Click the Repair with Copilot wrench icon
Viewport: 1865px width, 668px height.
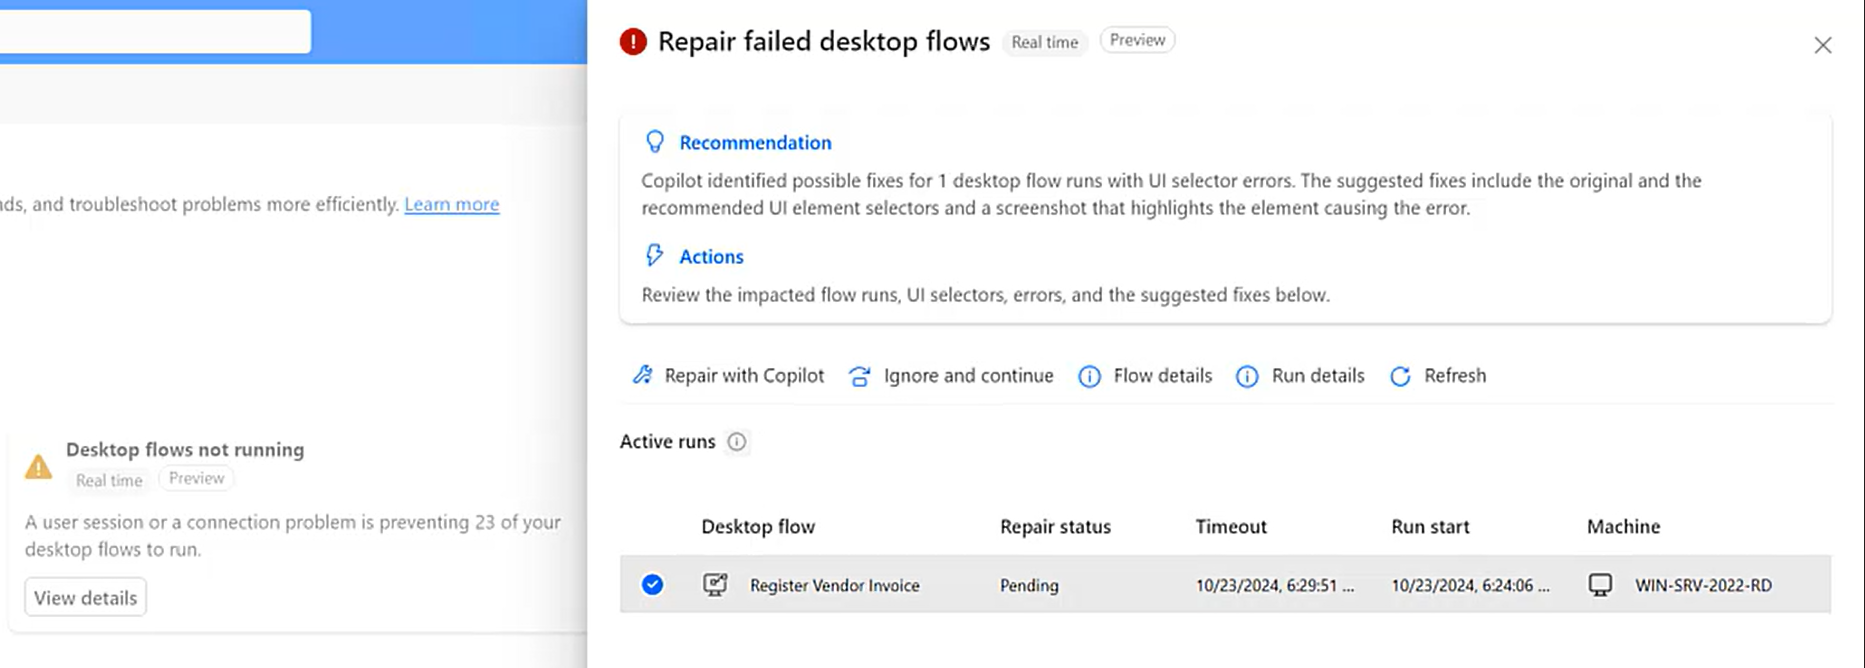pyautogui.click(x=642, y=375)
